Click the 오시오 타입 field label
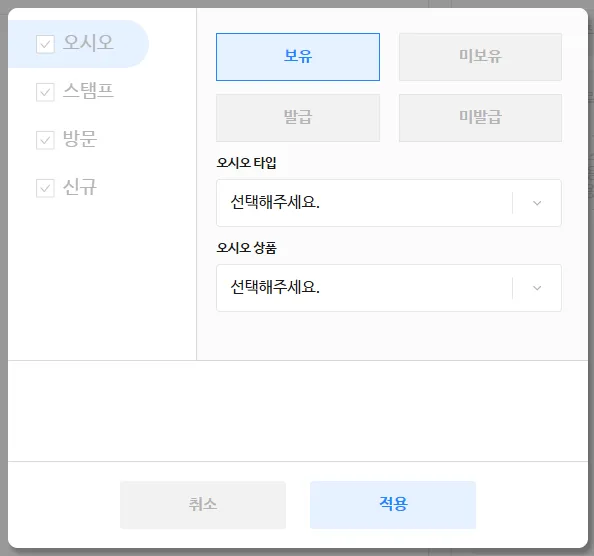 pos(246,163)
